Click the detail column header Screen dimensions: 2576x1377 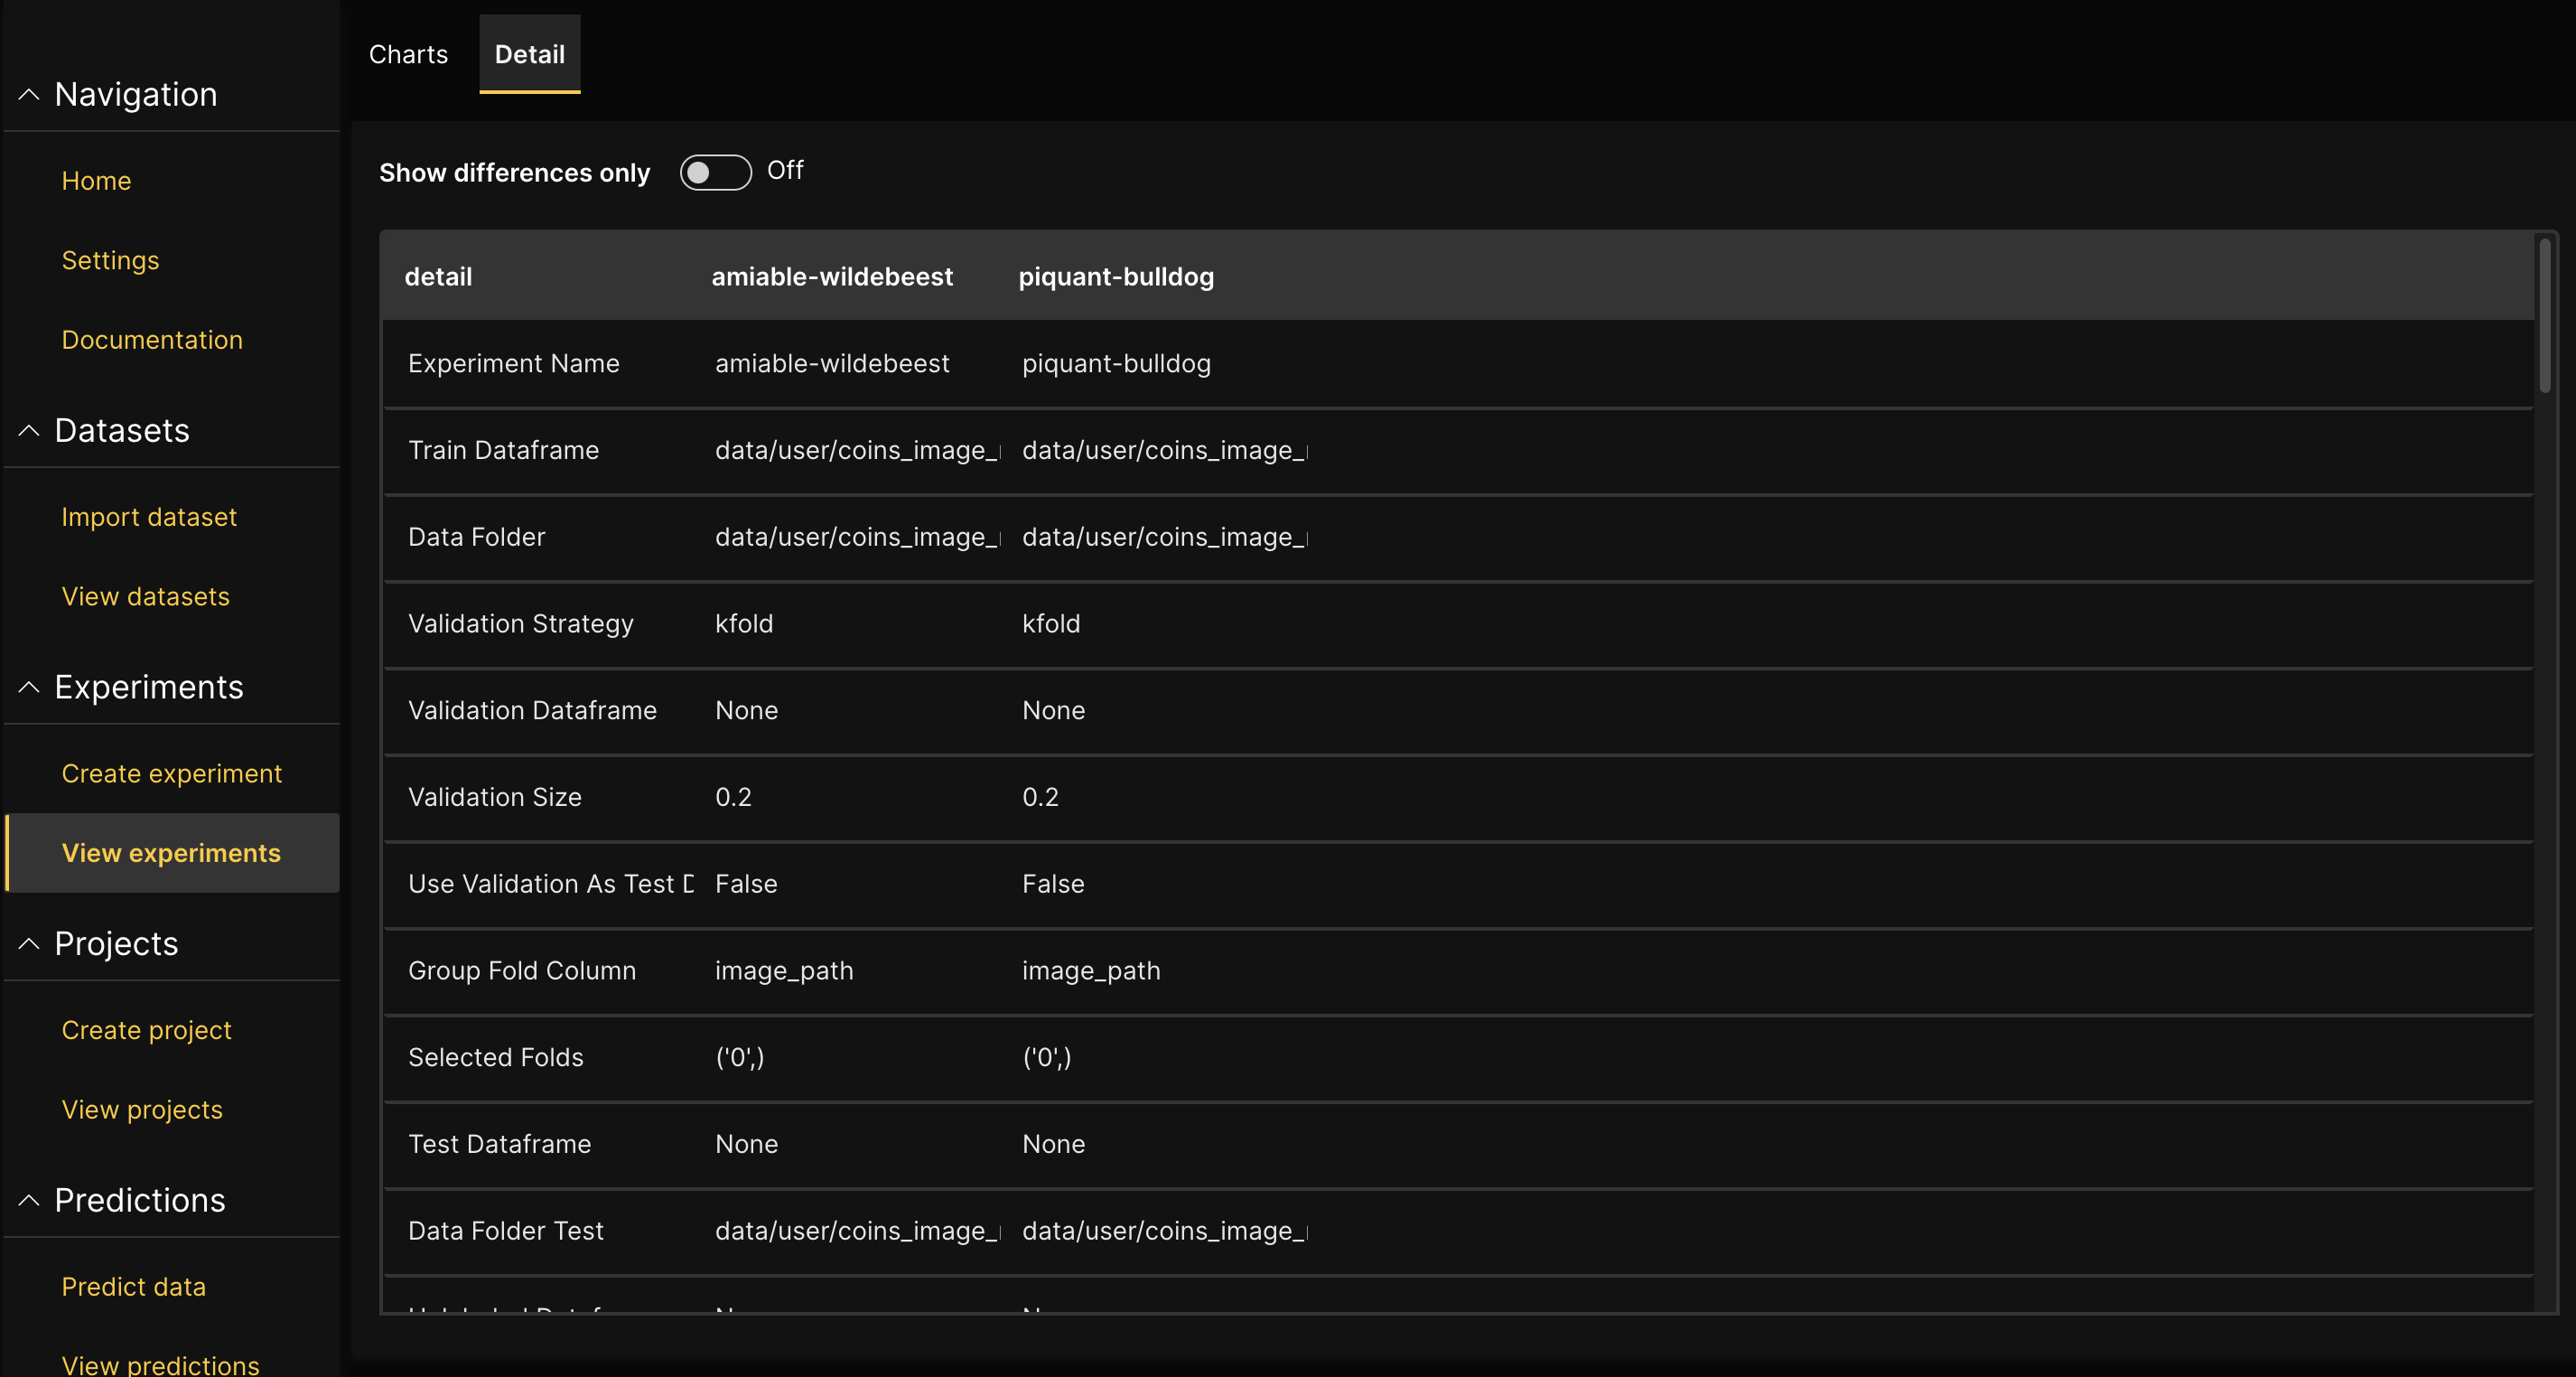(x=438, y=277)
